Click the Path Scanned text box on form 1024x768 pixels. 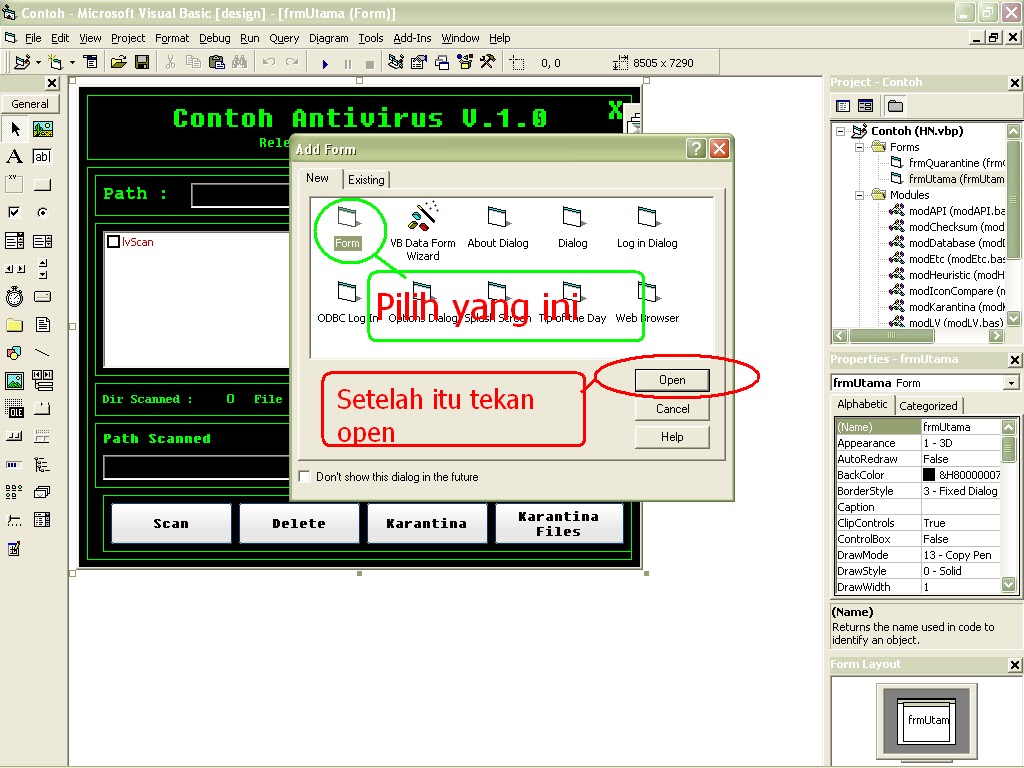196,467
